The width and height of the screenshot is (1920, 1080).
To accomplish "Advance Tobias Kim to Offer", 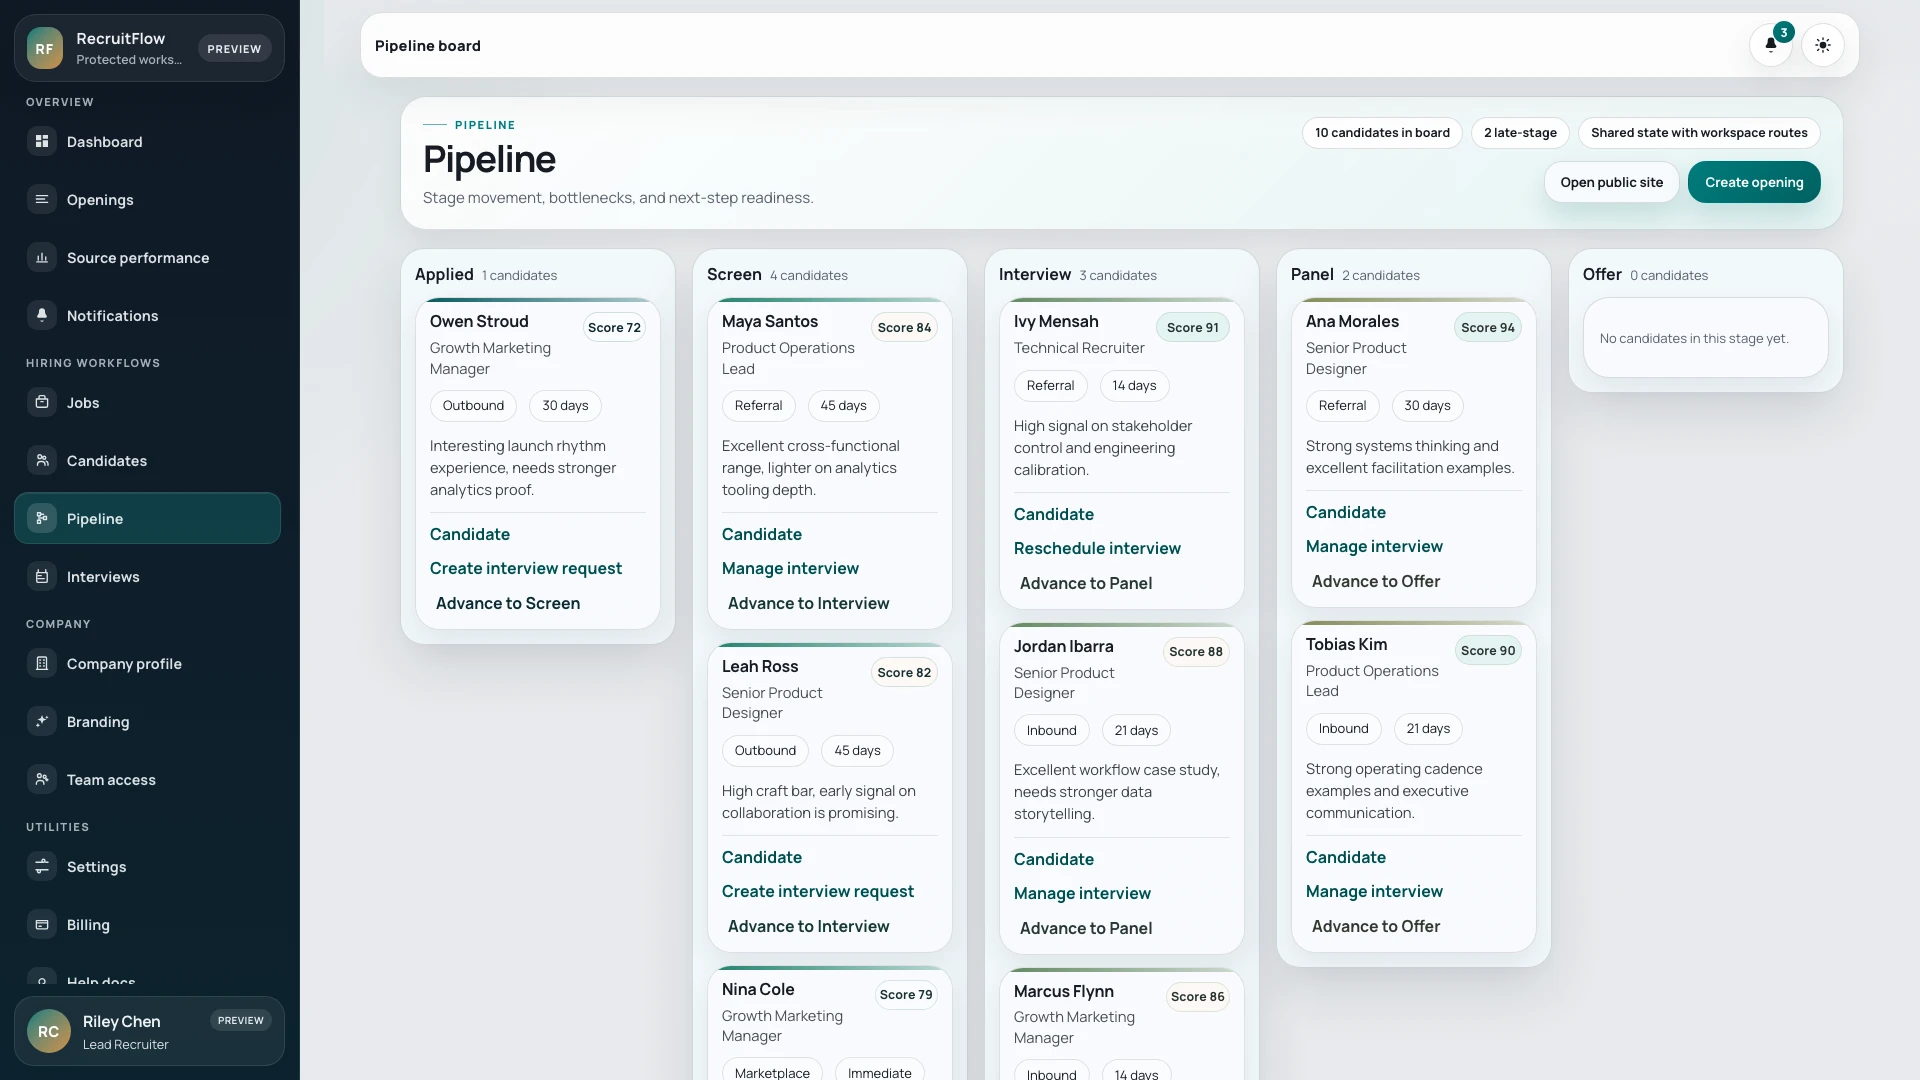I will [x=1376, y=926].
